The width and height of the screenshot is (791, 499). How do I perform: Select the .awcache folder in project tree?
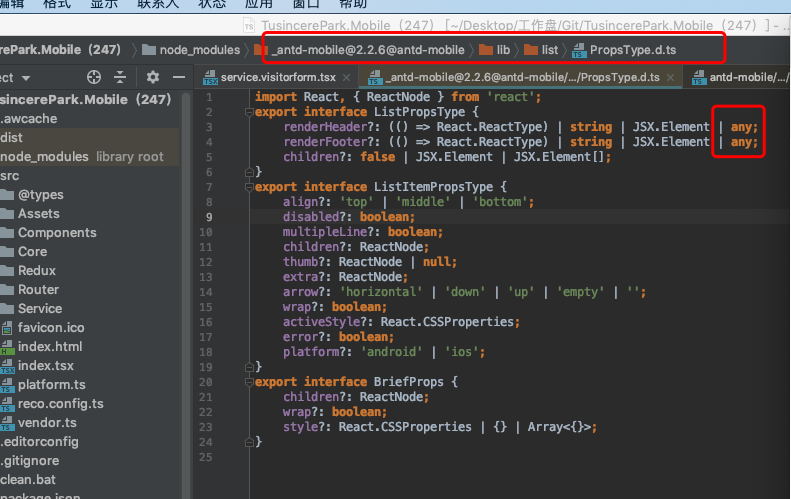coord(29,119)
